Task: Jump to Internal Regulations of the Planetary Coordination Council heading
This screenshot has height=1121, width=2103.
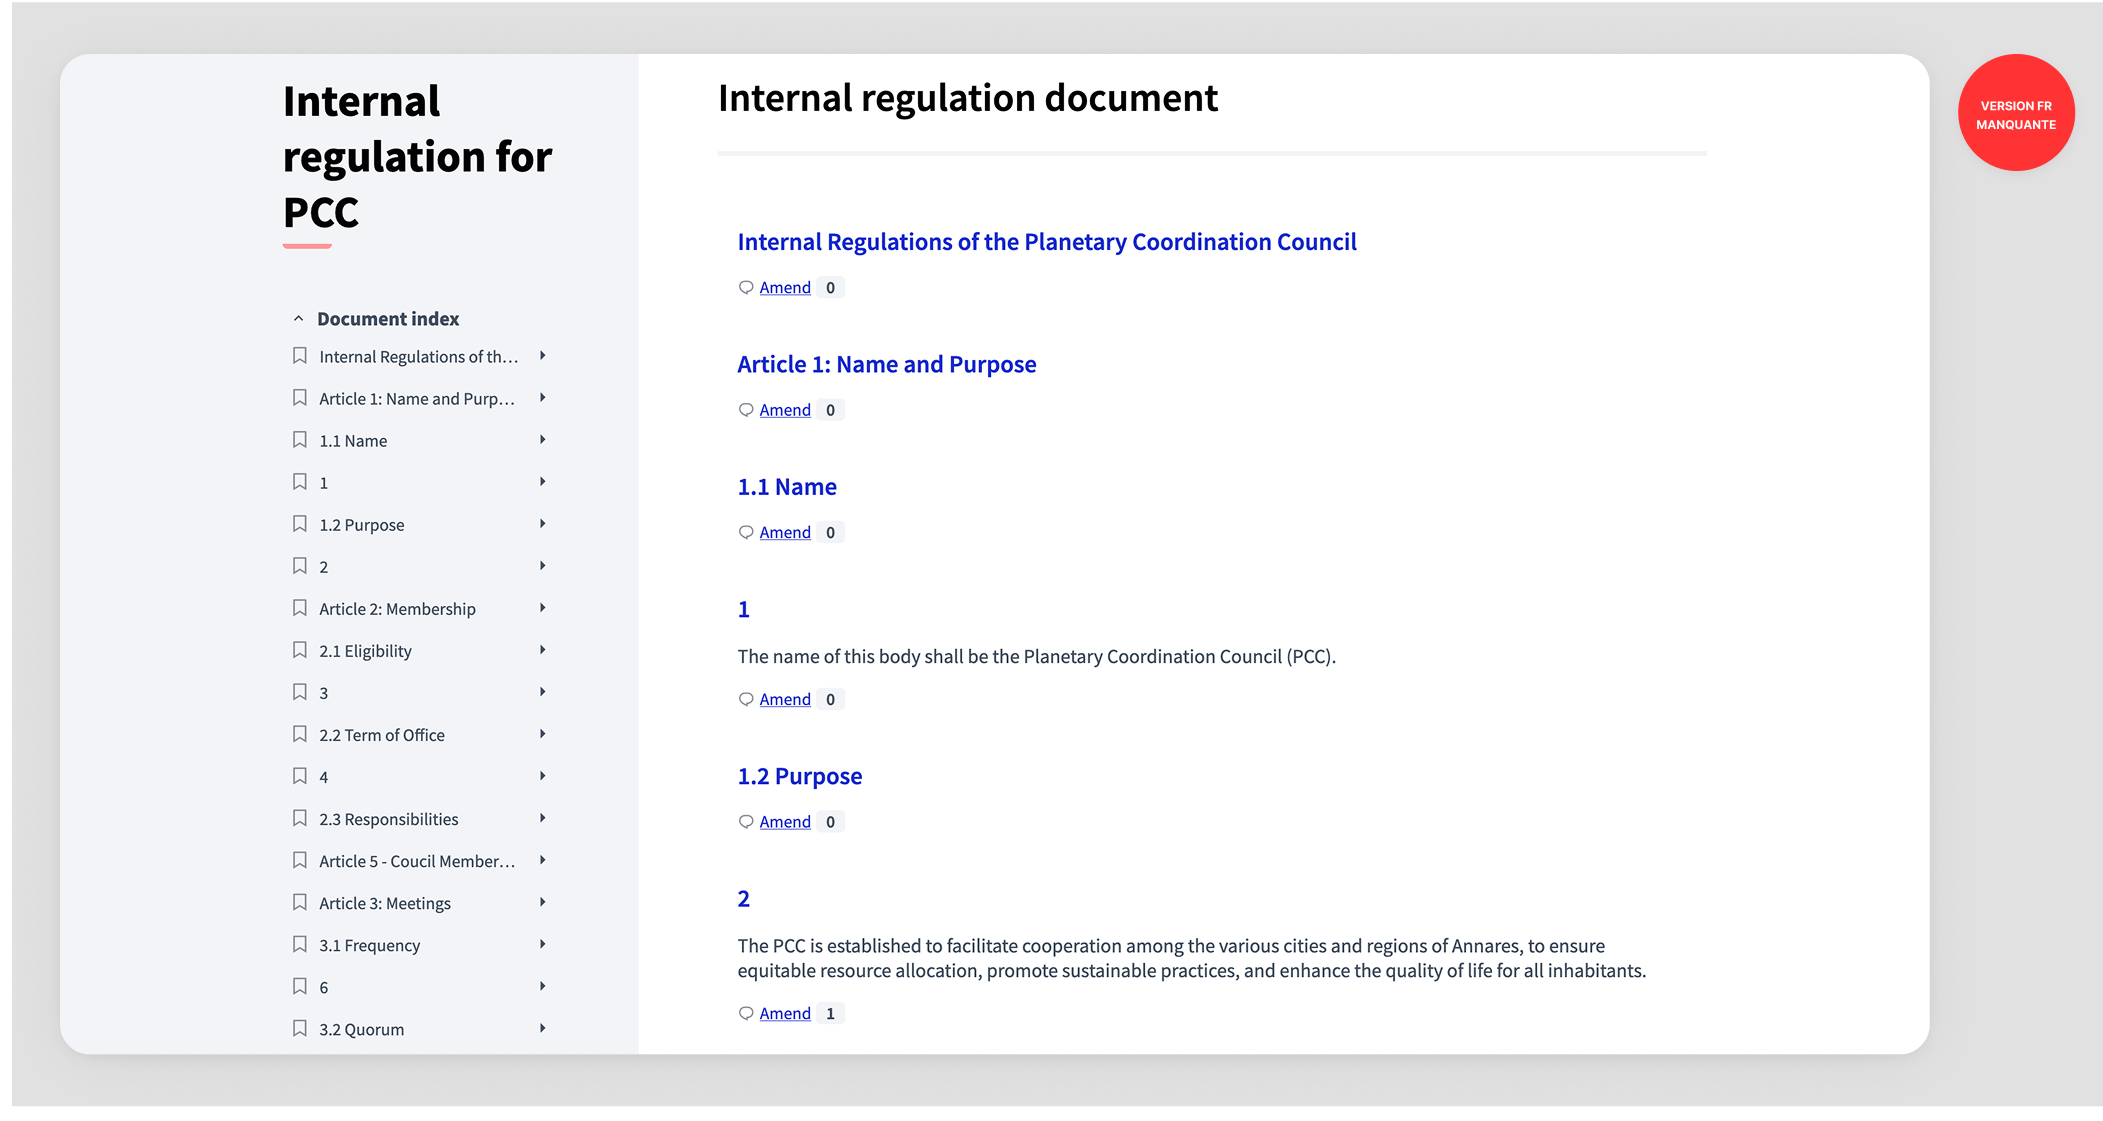Action: [1047, 242]
